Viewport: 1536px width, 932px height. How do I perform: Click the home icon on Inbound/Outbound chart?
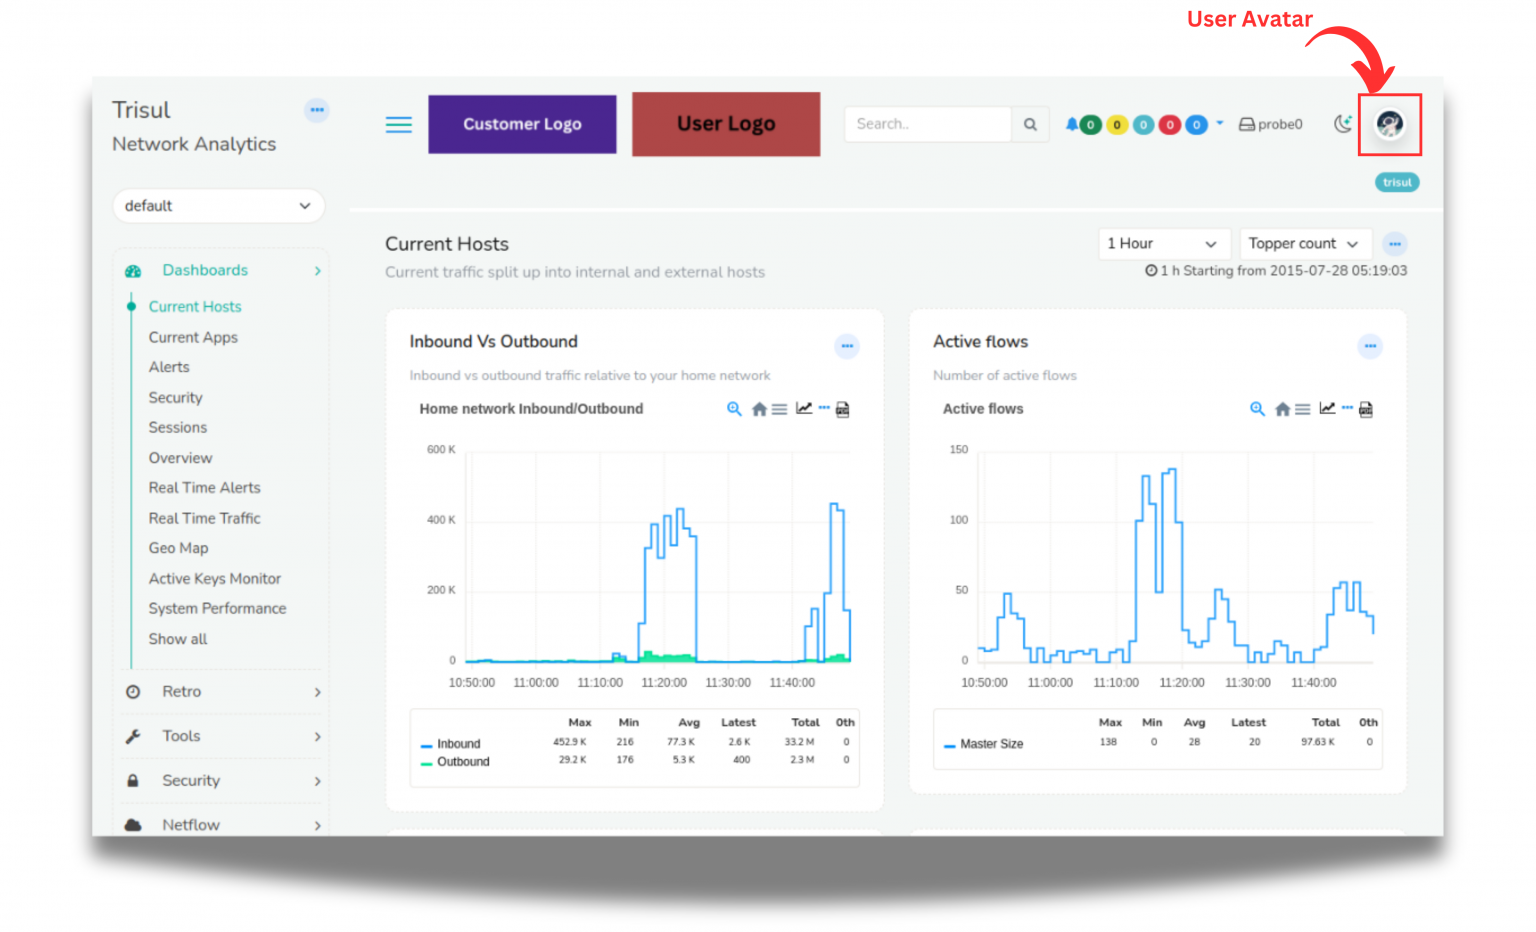759,409
